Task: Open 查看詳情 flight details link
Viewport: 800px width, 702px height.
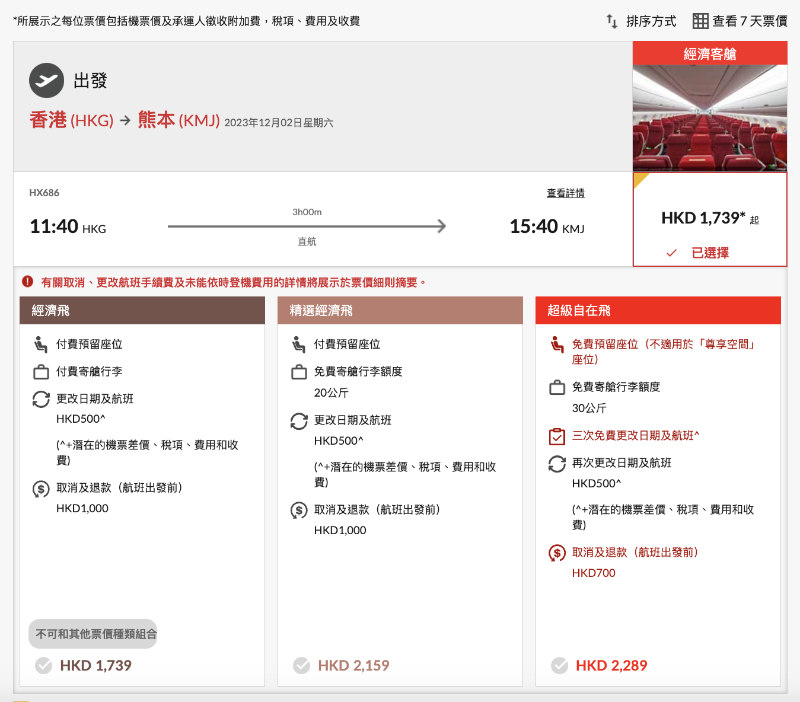Action: [565, 193]
